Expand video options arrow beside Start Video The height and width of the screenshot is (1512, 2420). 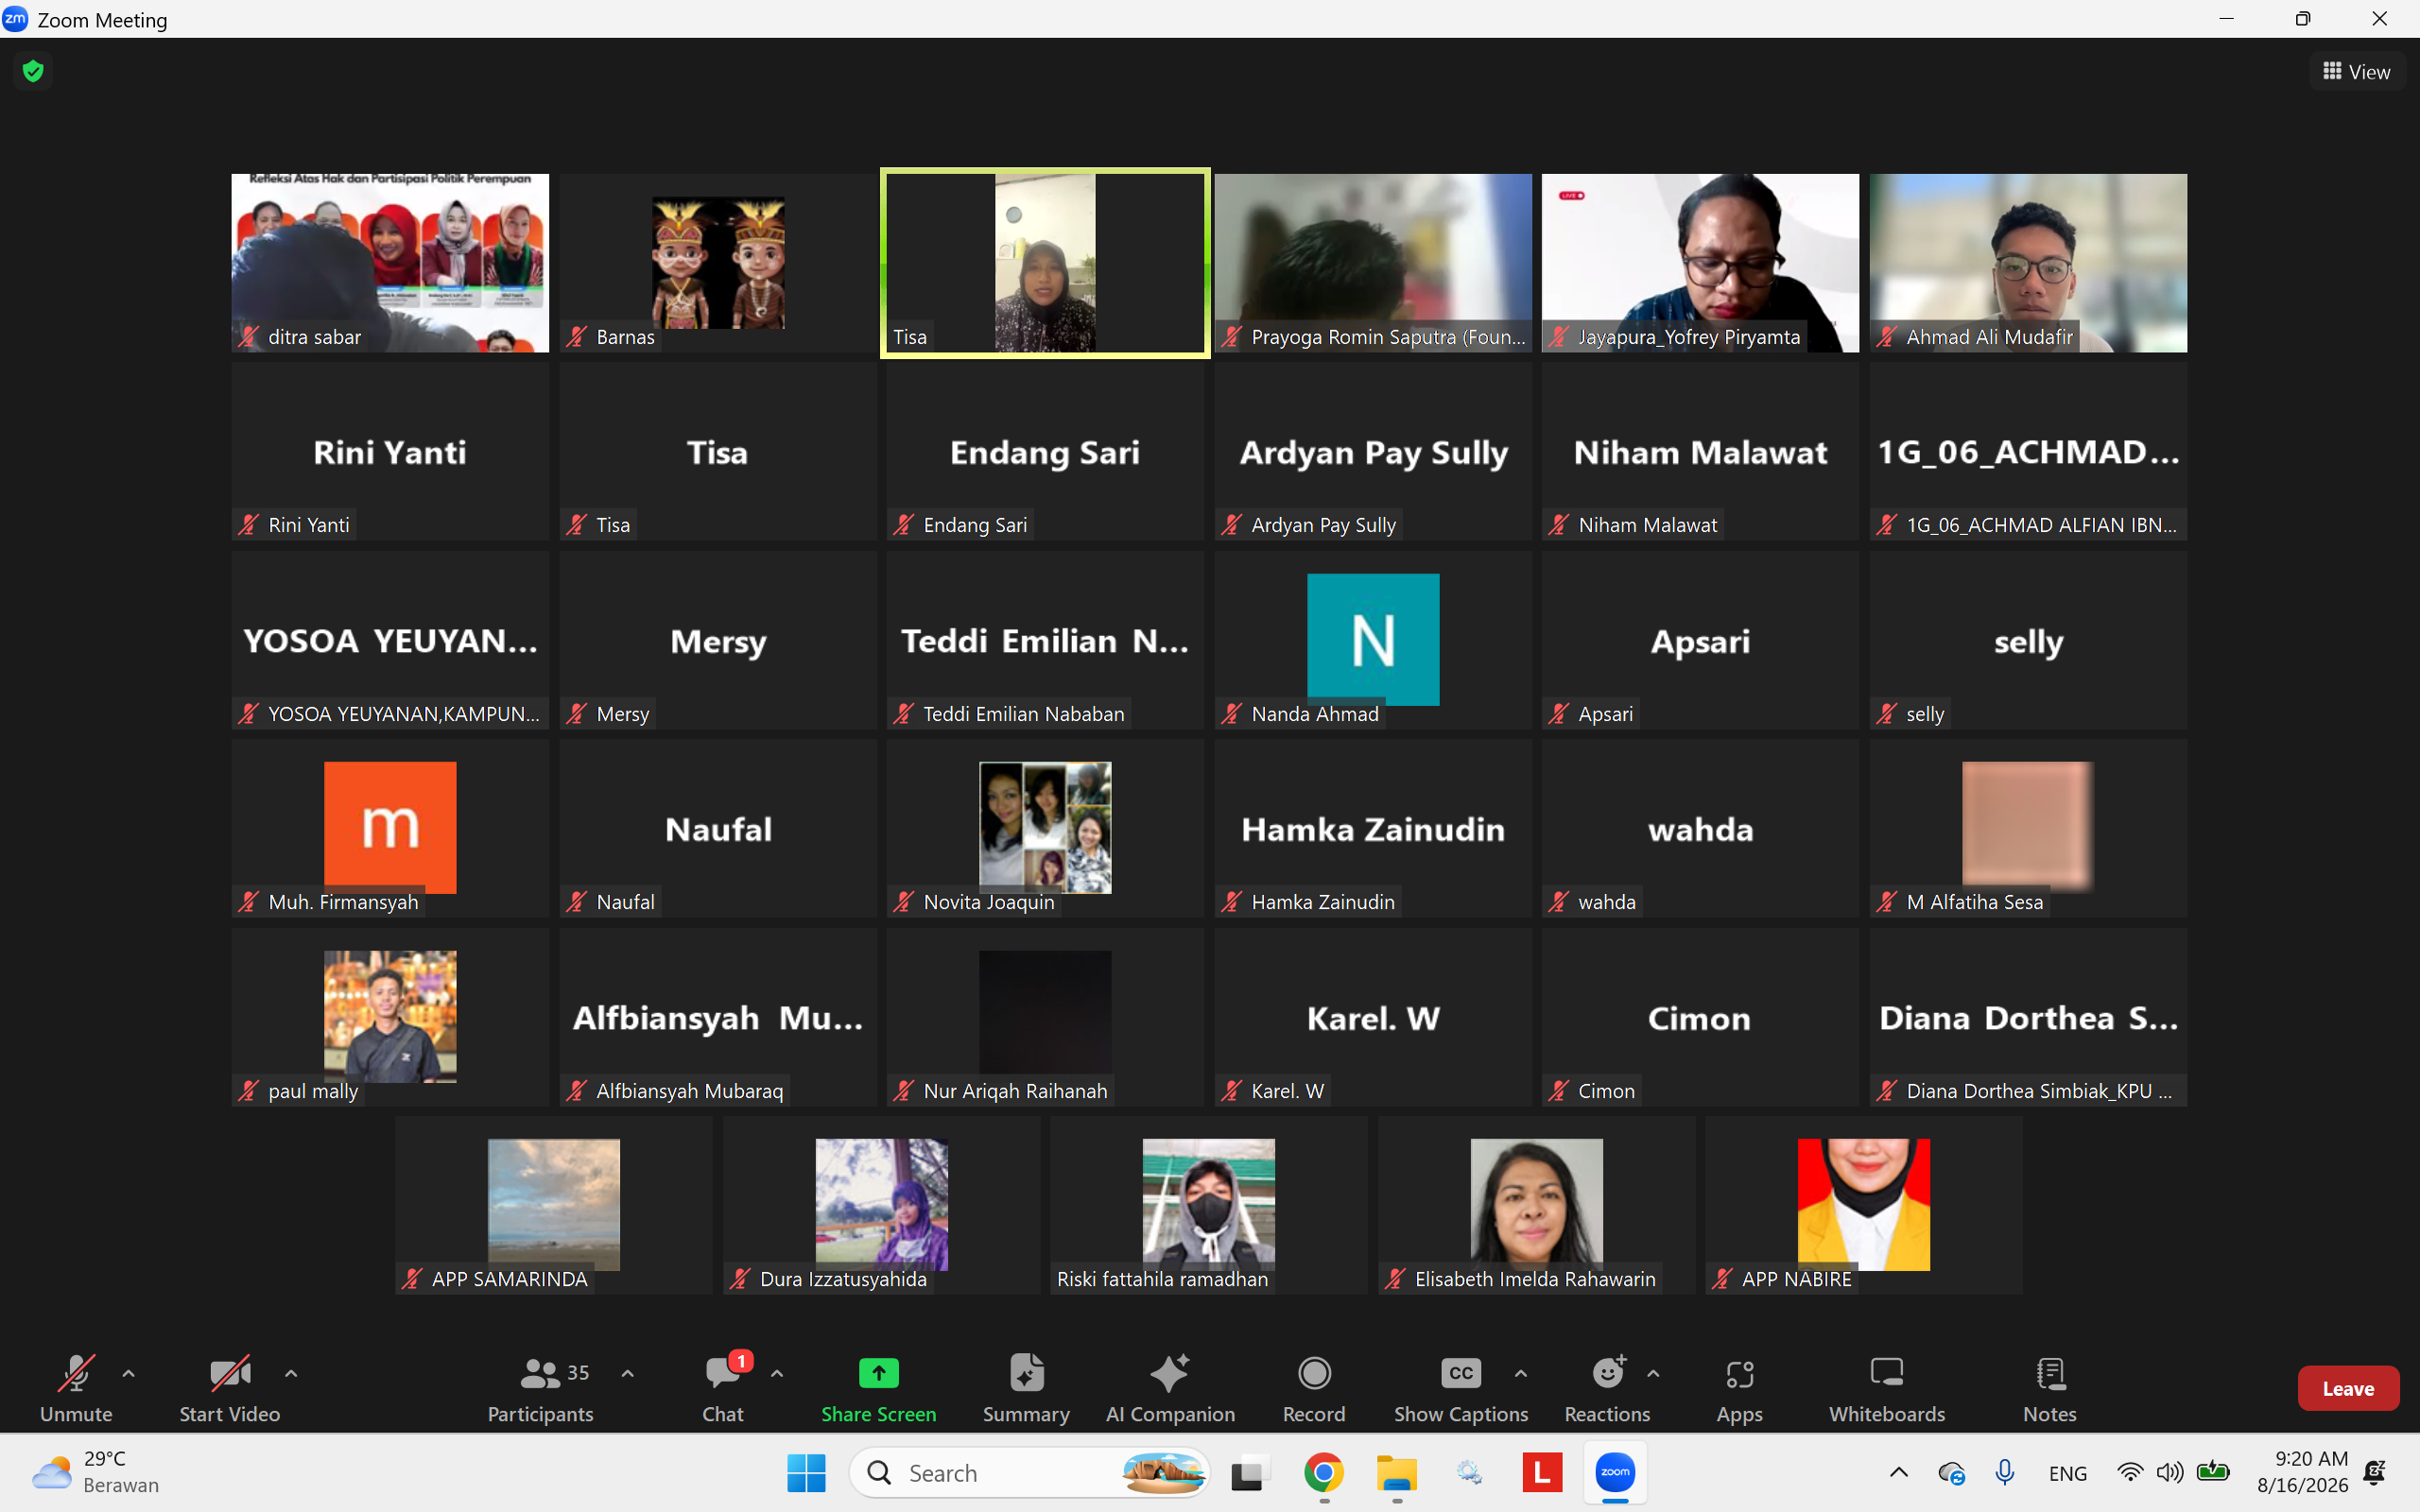click(291, 1373)
